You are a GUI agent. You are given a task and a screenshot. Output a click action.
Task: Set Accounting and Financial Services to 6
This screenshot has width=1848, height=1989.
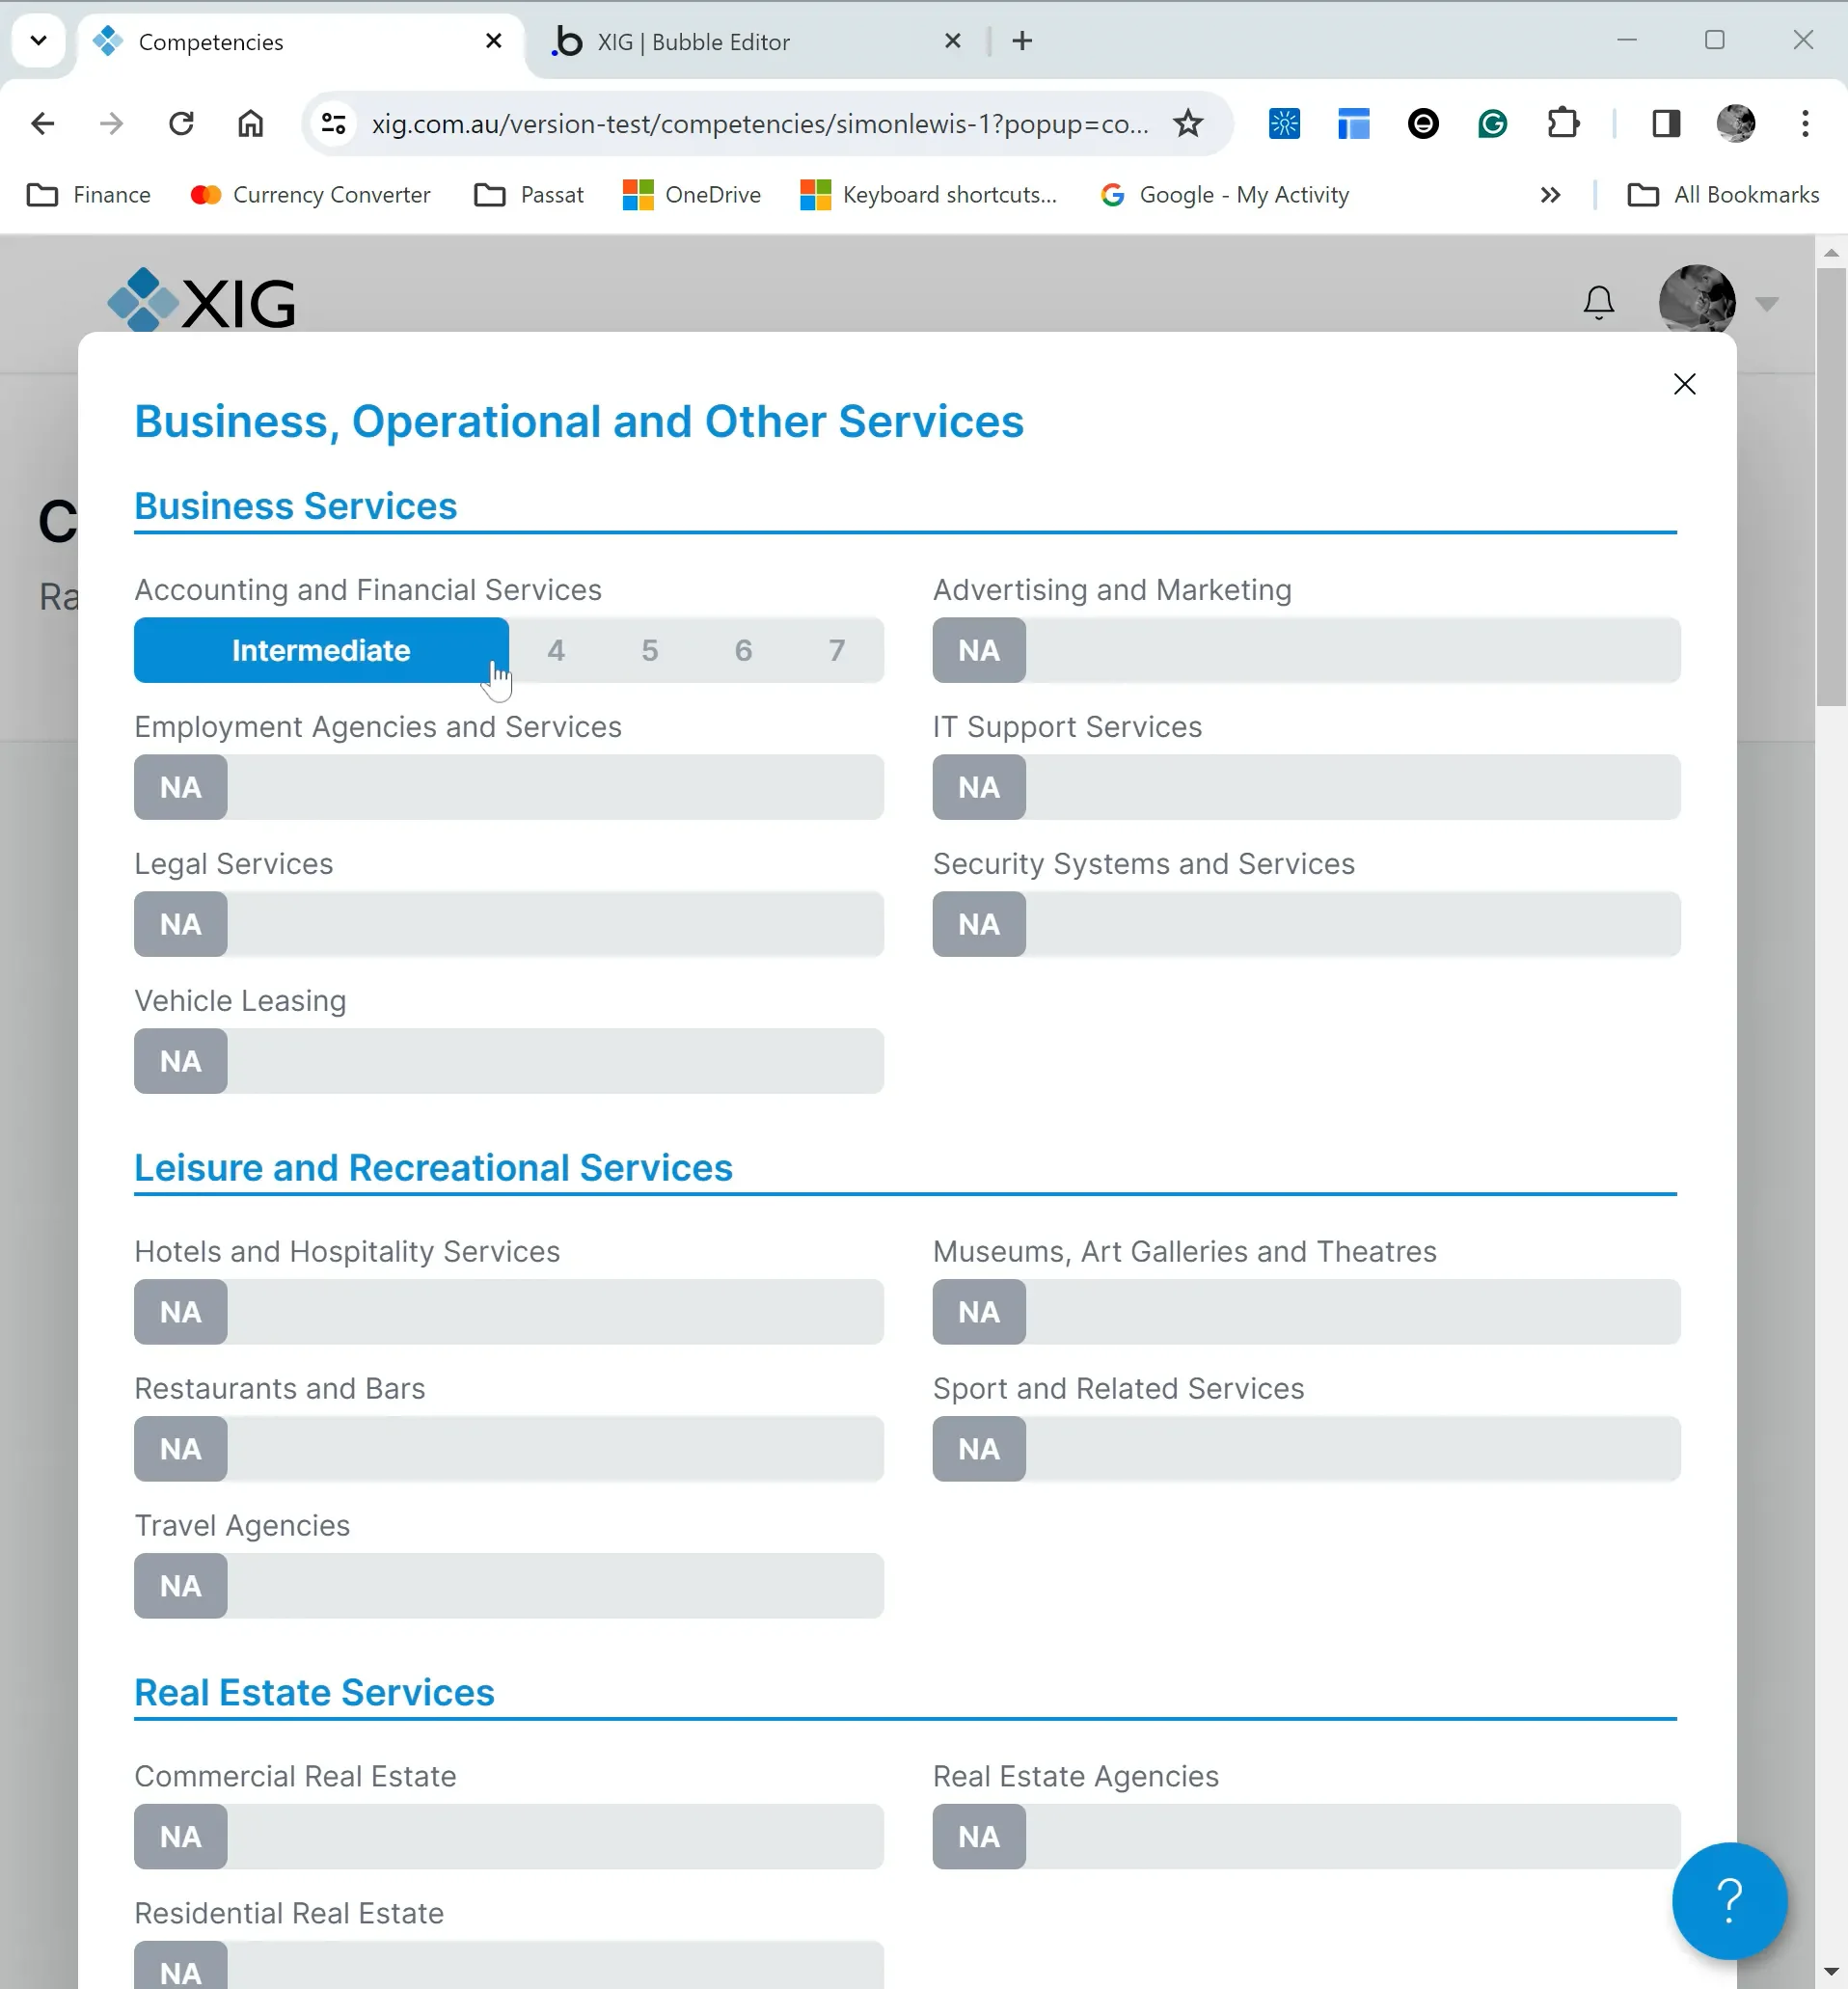[x=743, y=650]
